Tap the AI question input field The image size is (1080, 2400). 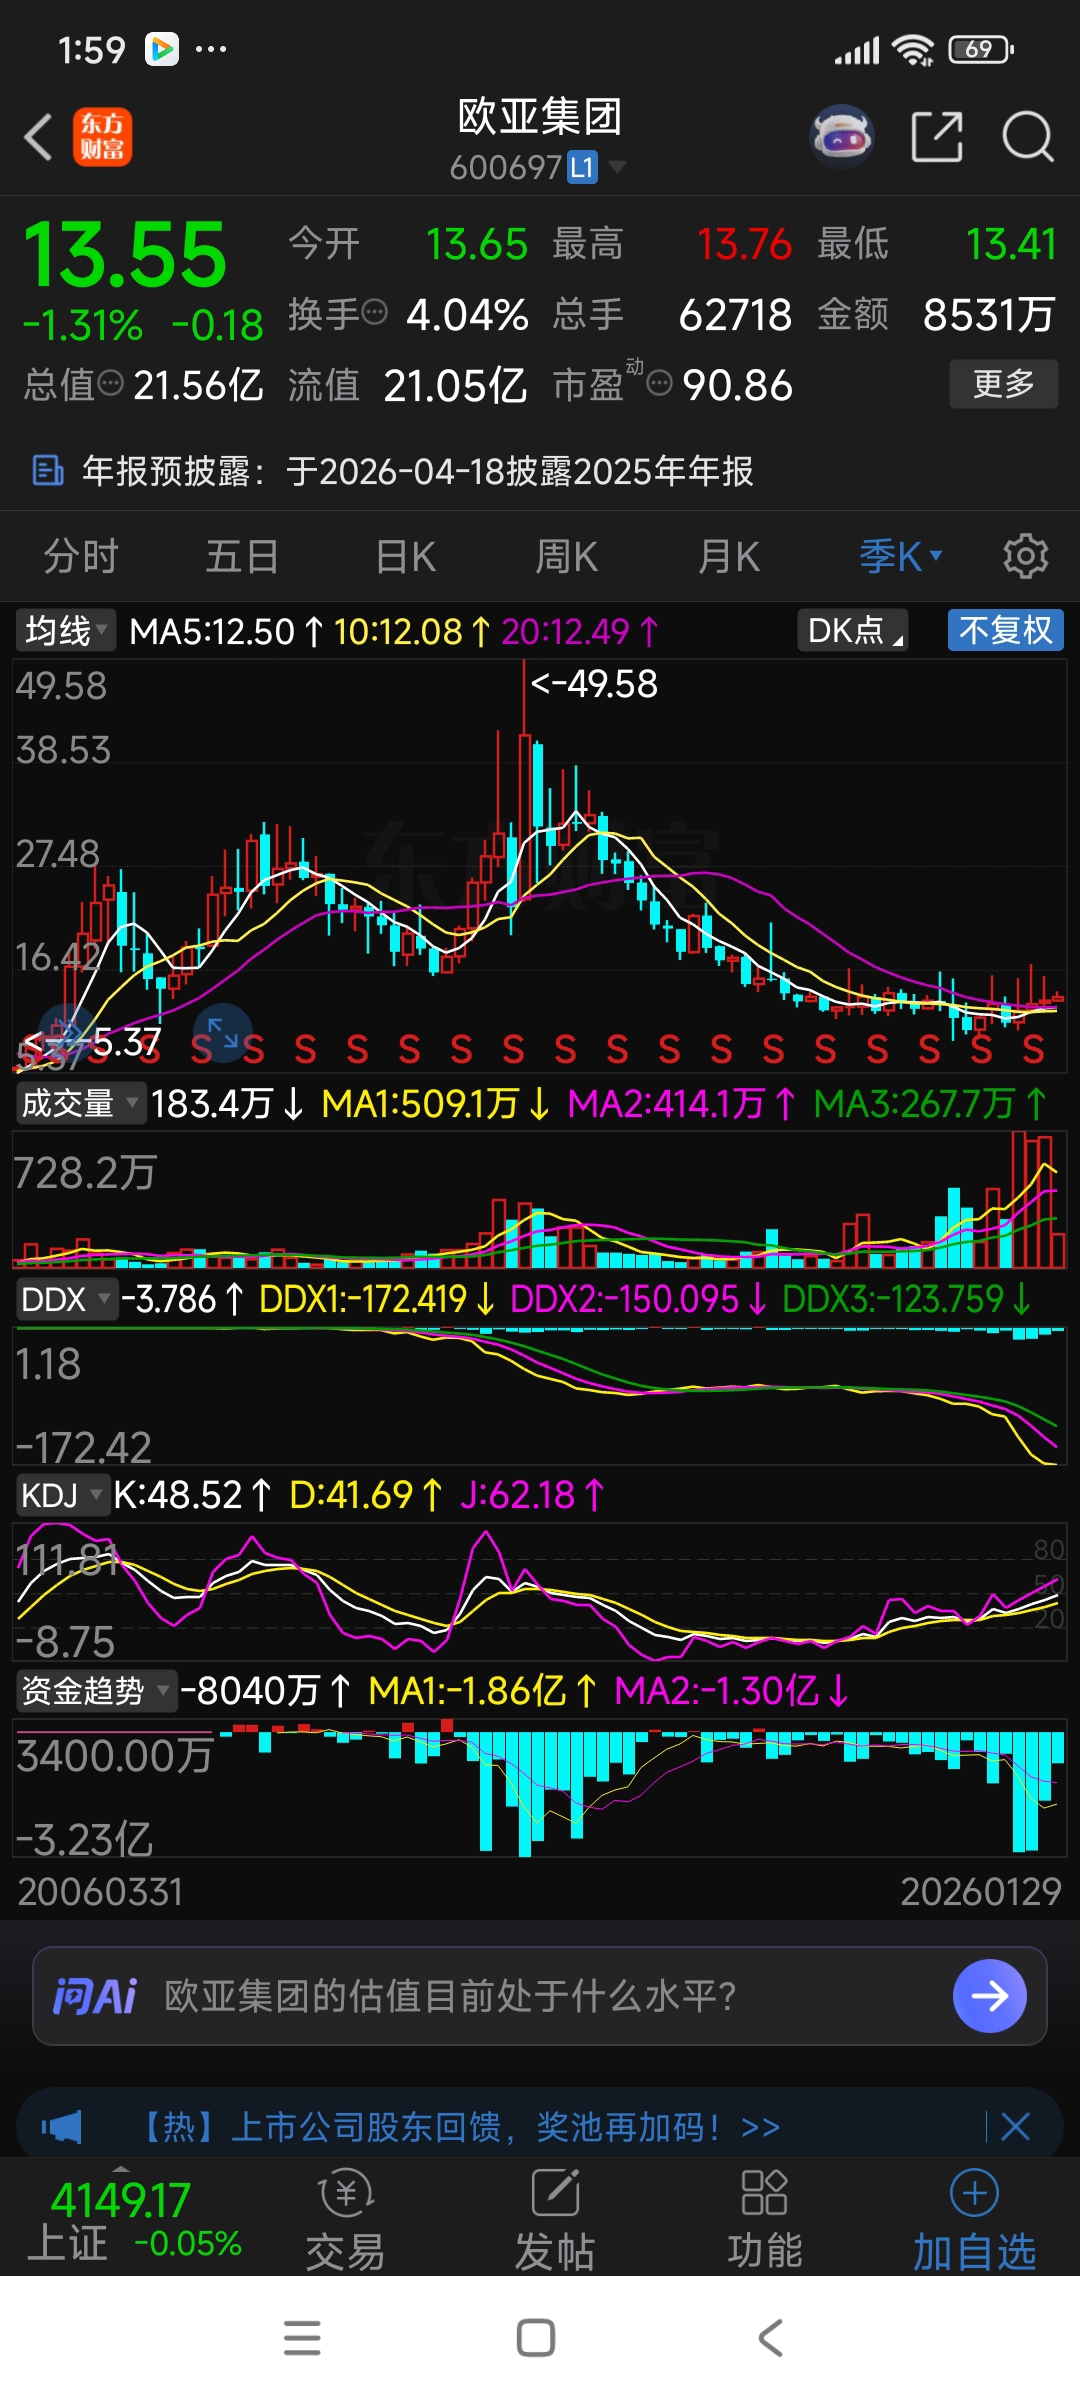[x=540, y=1996]
